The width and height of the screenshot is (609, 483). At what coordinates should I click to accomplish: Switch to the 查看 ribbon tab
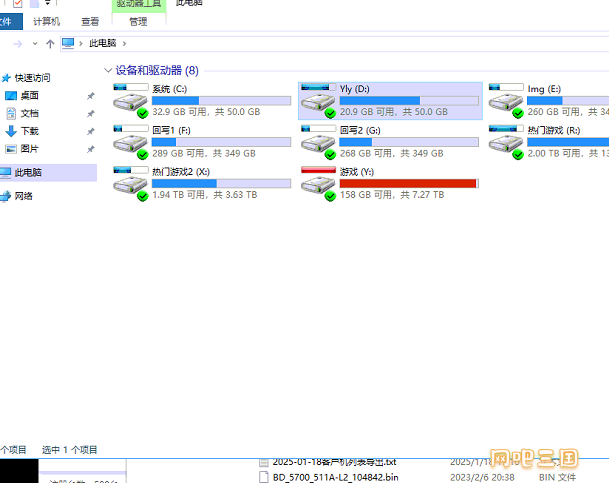click(x=90, y=21)
